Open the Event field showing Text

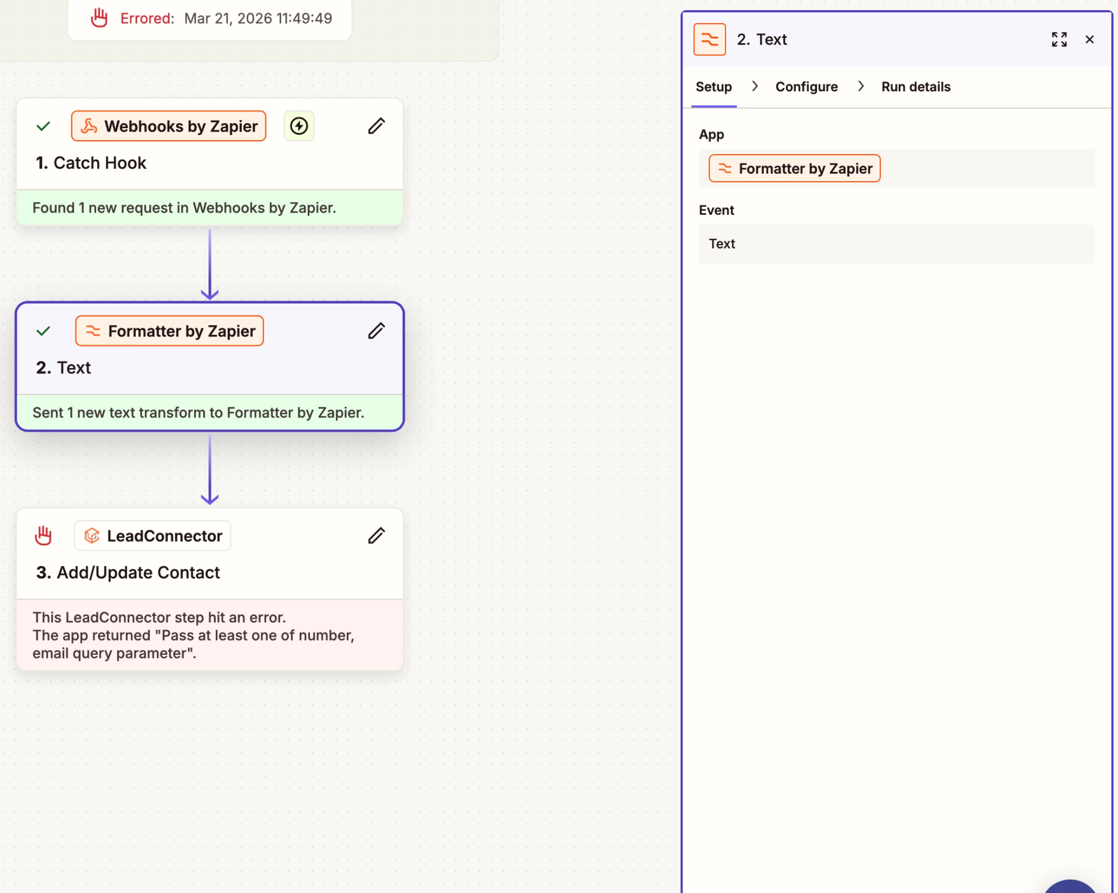point(896,244)
